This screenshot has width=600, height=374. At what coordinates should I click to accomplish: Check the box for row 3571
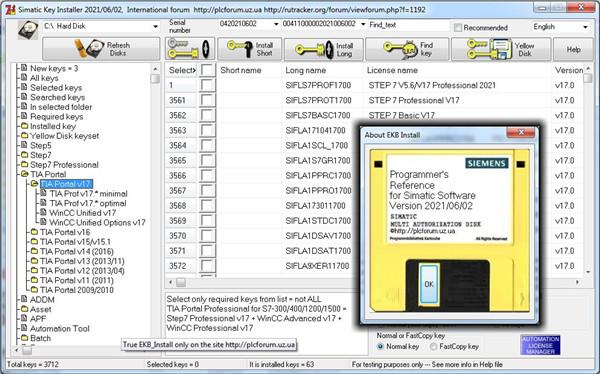pyautogui.click(x=207, y=251)
